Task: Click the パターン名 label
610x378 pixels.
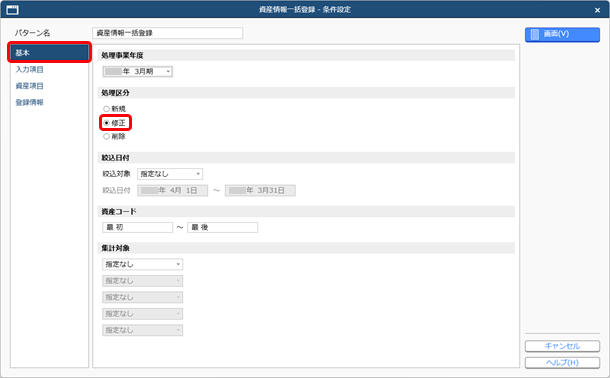Action: pos(33,33)
